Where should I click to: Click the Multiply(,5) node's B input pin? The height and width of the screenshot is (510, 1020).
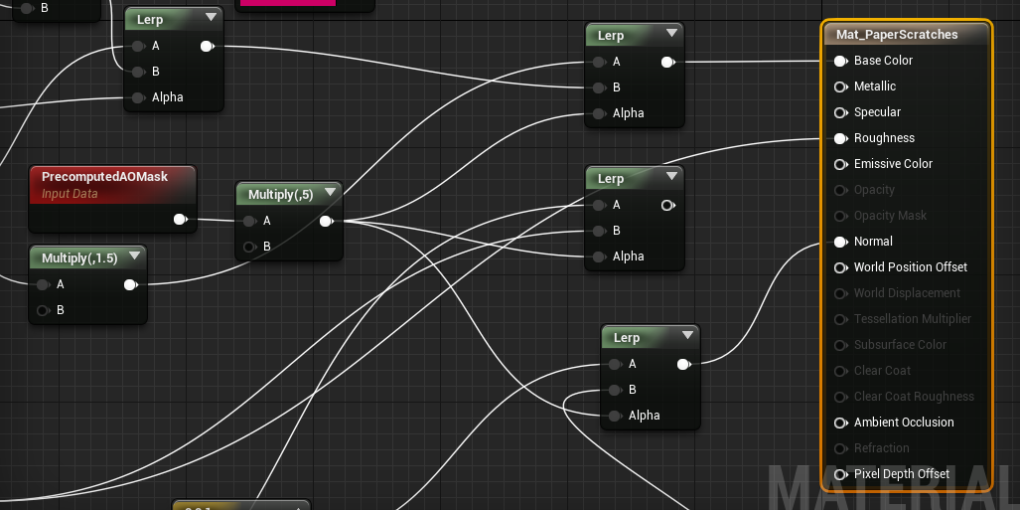pyautogui.click(x=248, y=247)
